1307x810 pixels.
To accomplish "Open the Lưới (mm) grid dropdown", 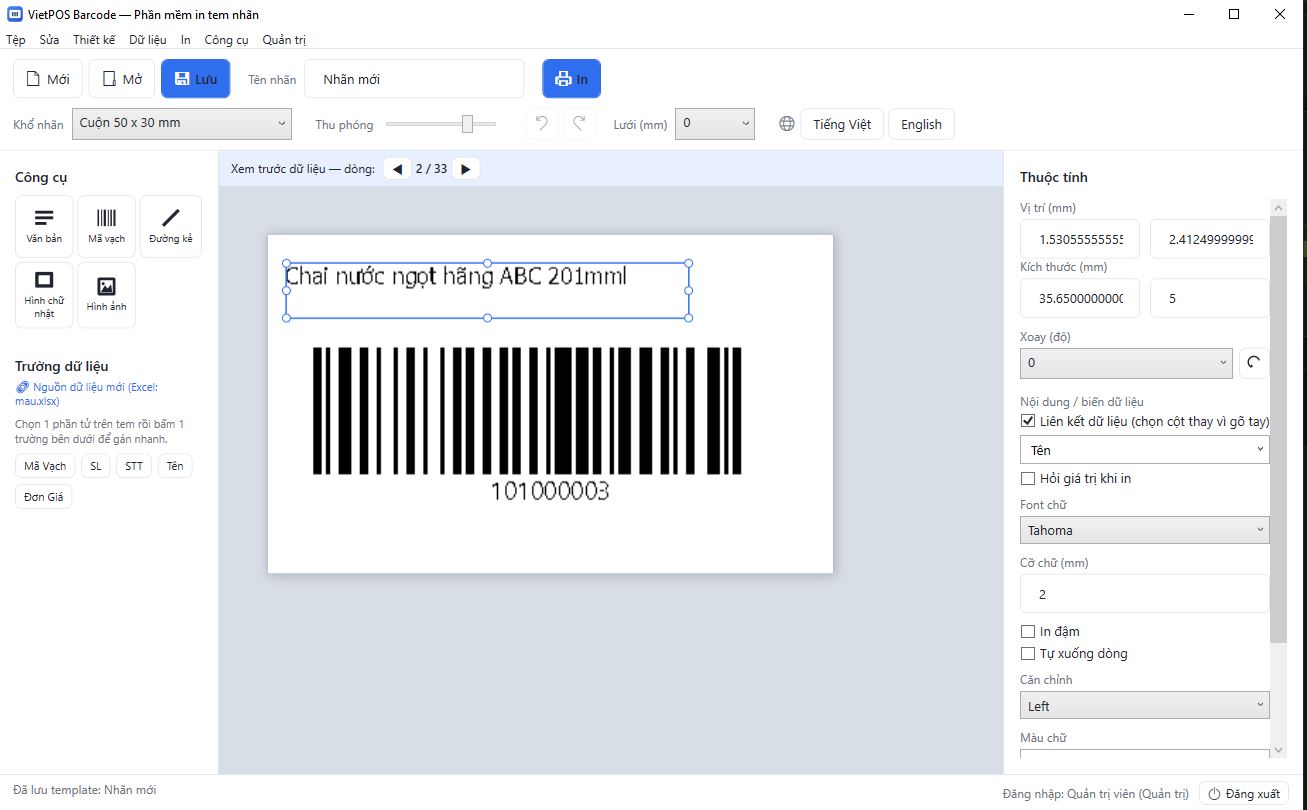I will [x=715, y=124].
